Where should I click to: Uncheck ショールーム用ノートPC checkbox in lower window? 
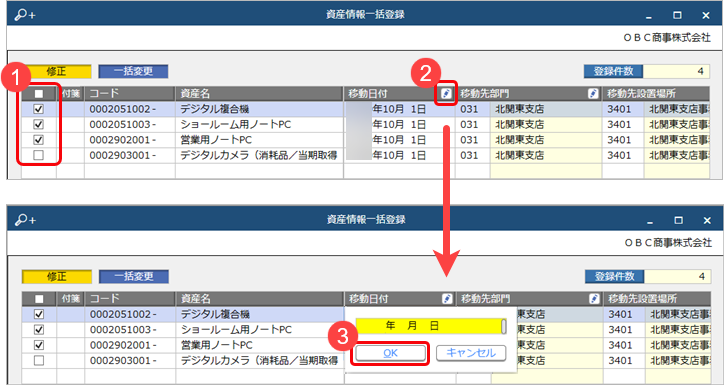[39, 330]
